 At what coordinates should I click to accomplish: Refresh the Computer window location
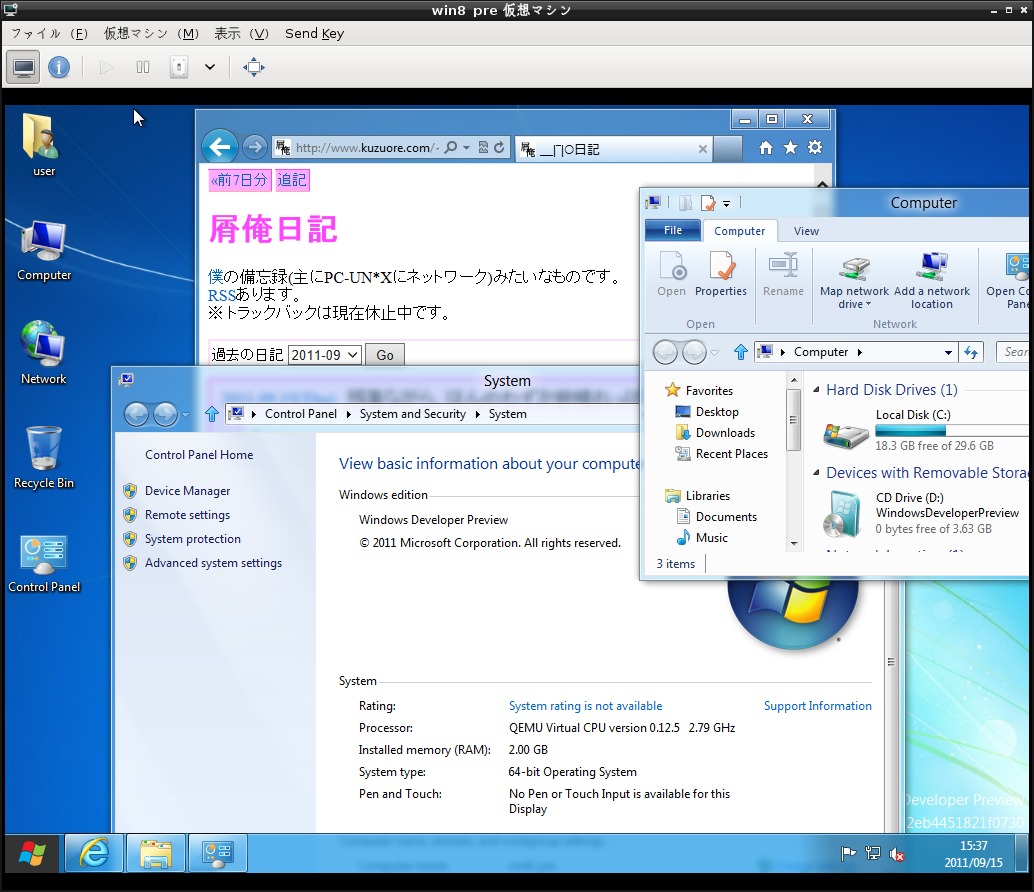tap(971, 353)
